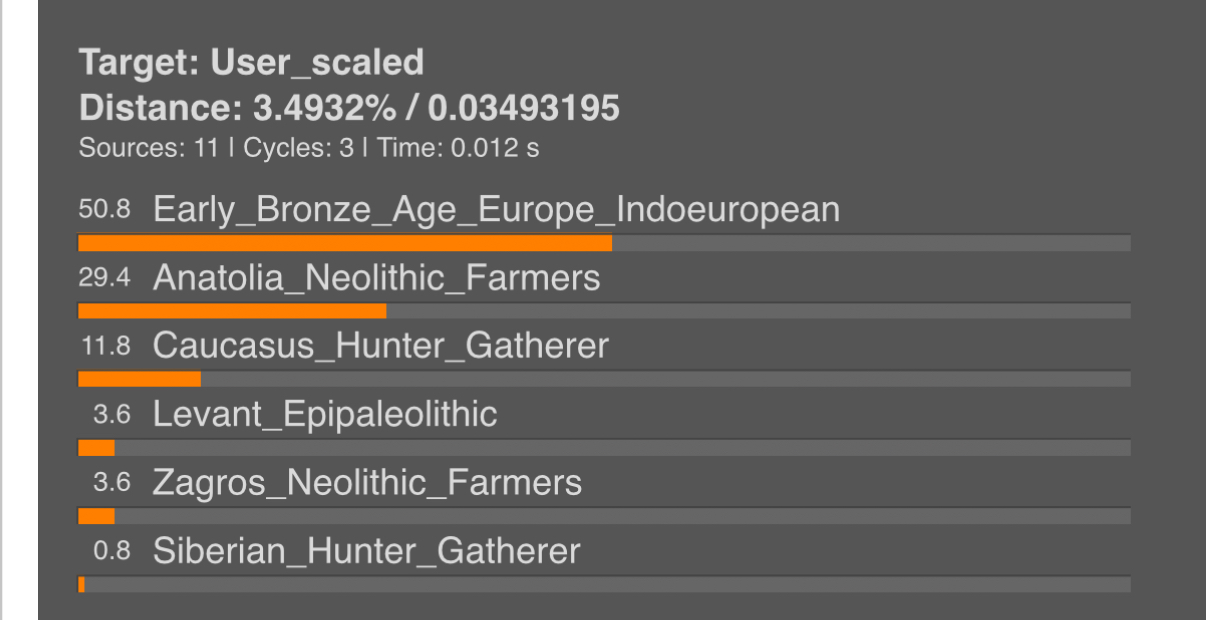Click the Distance: 3.4932% line
The height and width of the screenshot is (620, 1206).
[x=348, y=108]
